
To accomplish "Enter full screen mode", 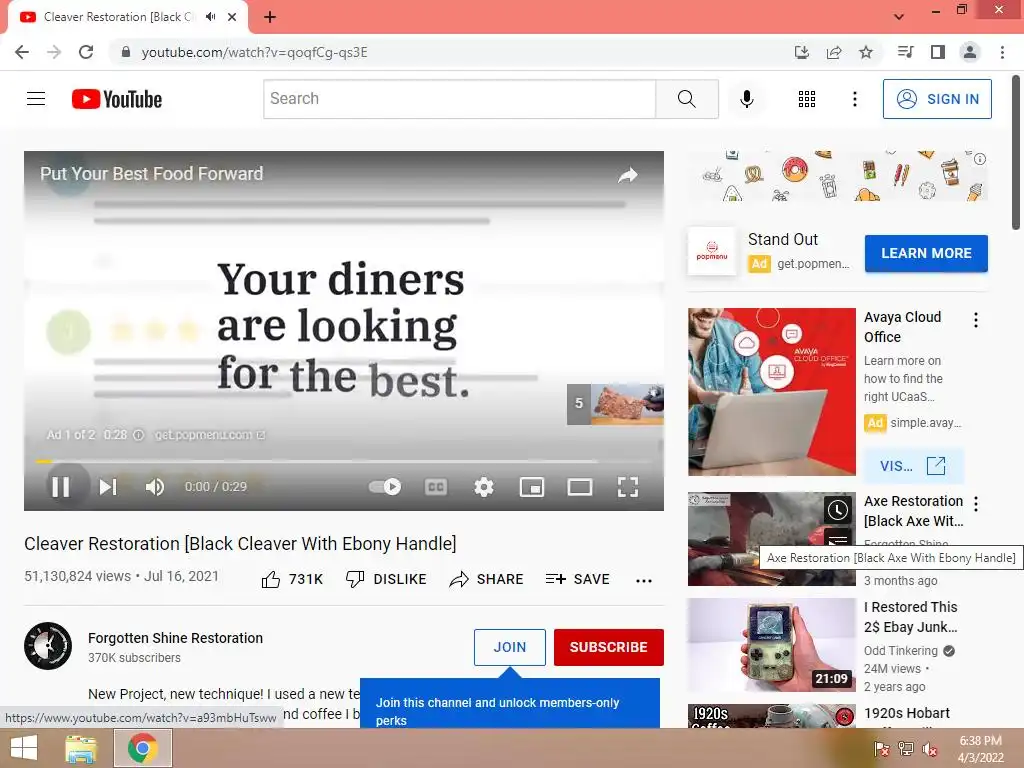I will click(x=628, y=487).
